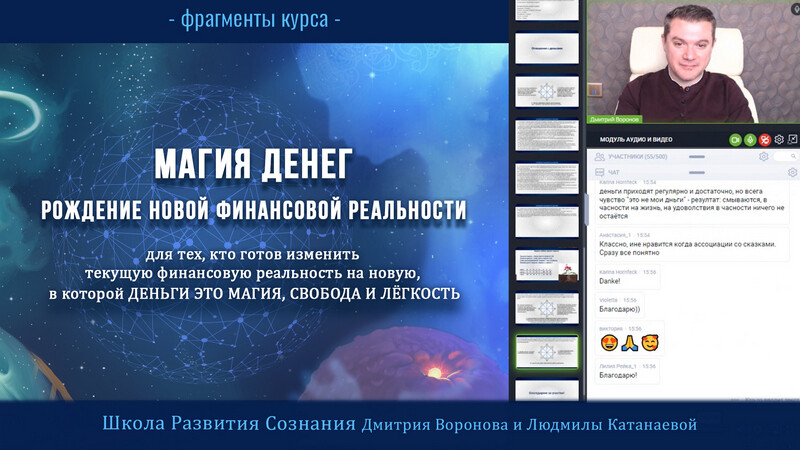This screenshot has height=450, width=800.
Task: Open audio and video module settings gear
Action: click(779, 140)
